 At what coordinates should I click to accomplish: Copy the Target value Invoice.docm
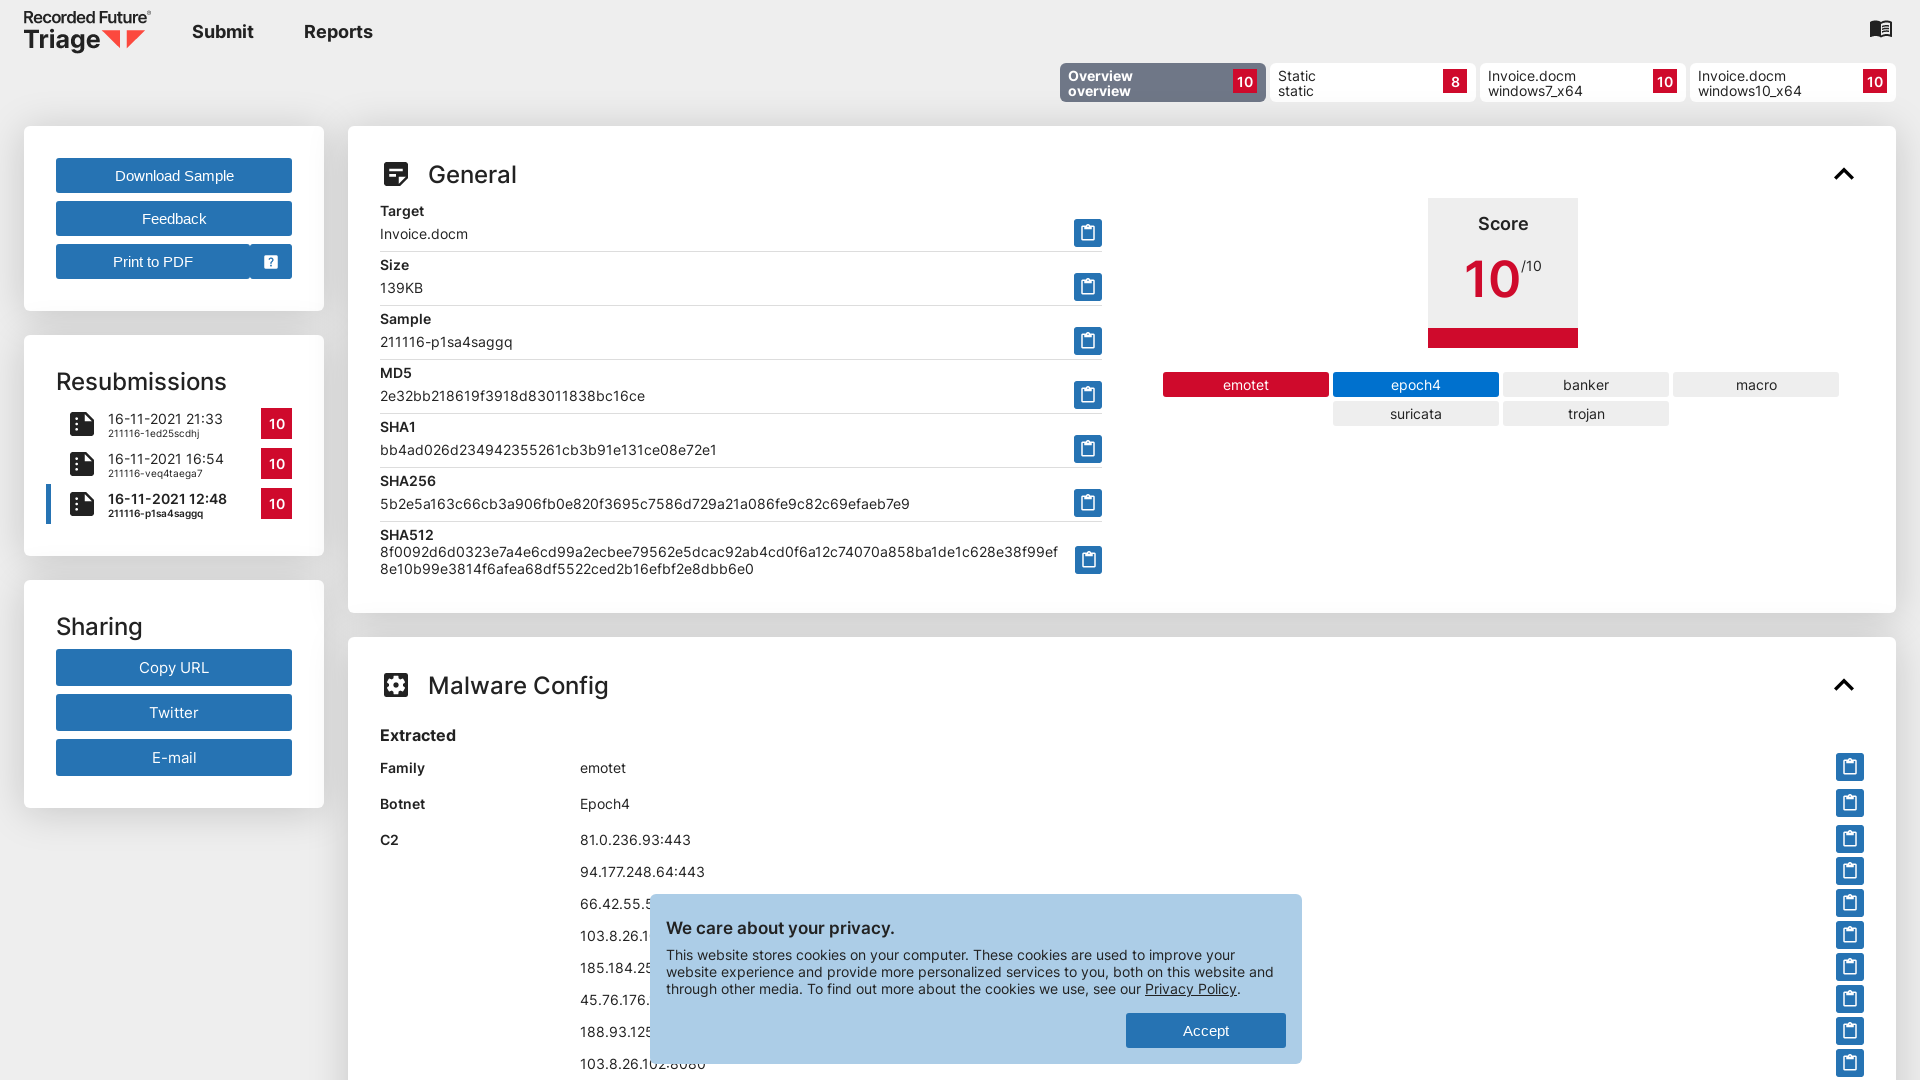1088,233
